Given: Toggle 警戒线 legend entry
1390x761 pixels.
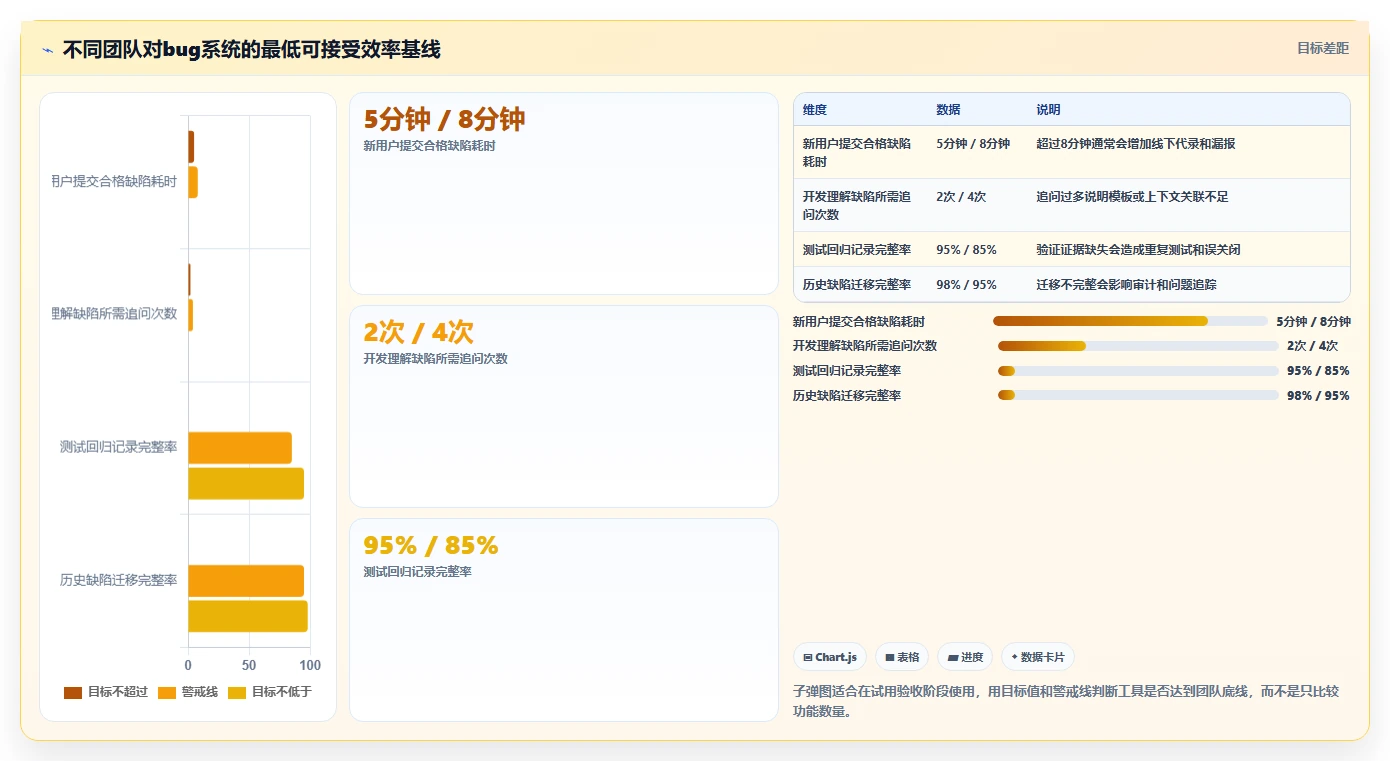Looking at the screenshot, I should coord(187,692).
